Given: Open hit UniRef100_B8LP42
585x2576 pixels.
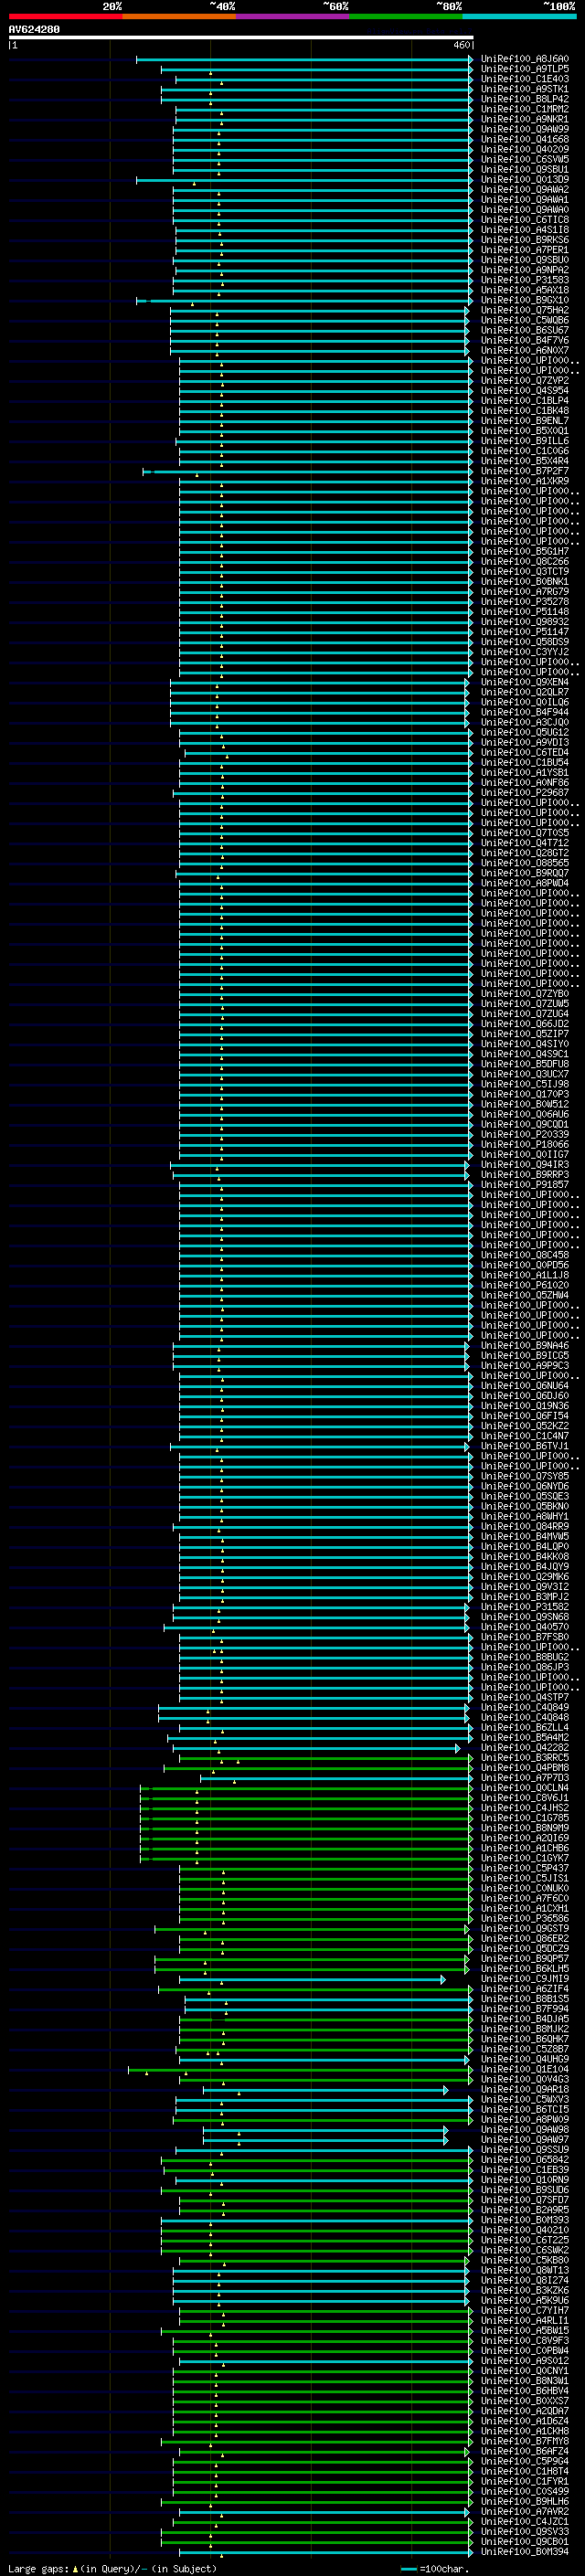Looking at the screenshot, I should point(525,100).
